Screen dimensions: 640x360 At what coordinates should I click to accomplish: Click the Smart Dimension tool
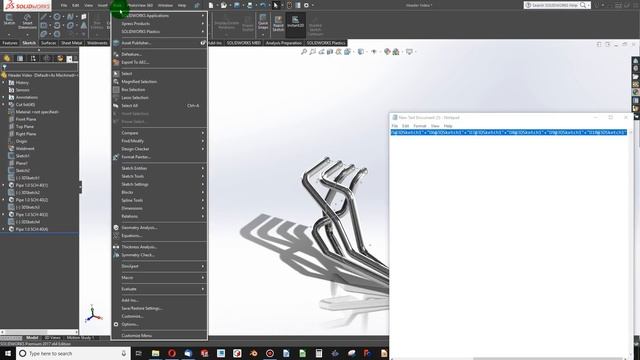(x=27, y=22)
